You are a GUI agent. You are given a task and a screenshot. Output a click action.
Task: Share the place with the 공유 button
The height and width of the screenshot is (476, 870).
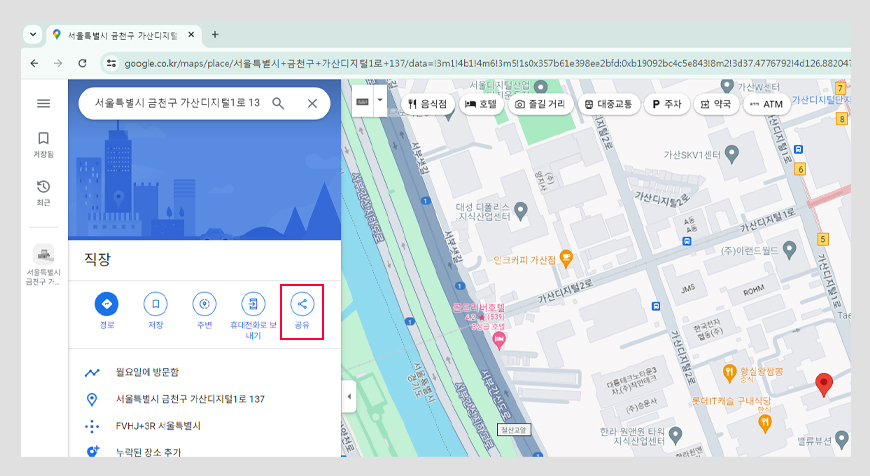[x=302, y=310]
